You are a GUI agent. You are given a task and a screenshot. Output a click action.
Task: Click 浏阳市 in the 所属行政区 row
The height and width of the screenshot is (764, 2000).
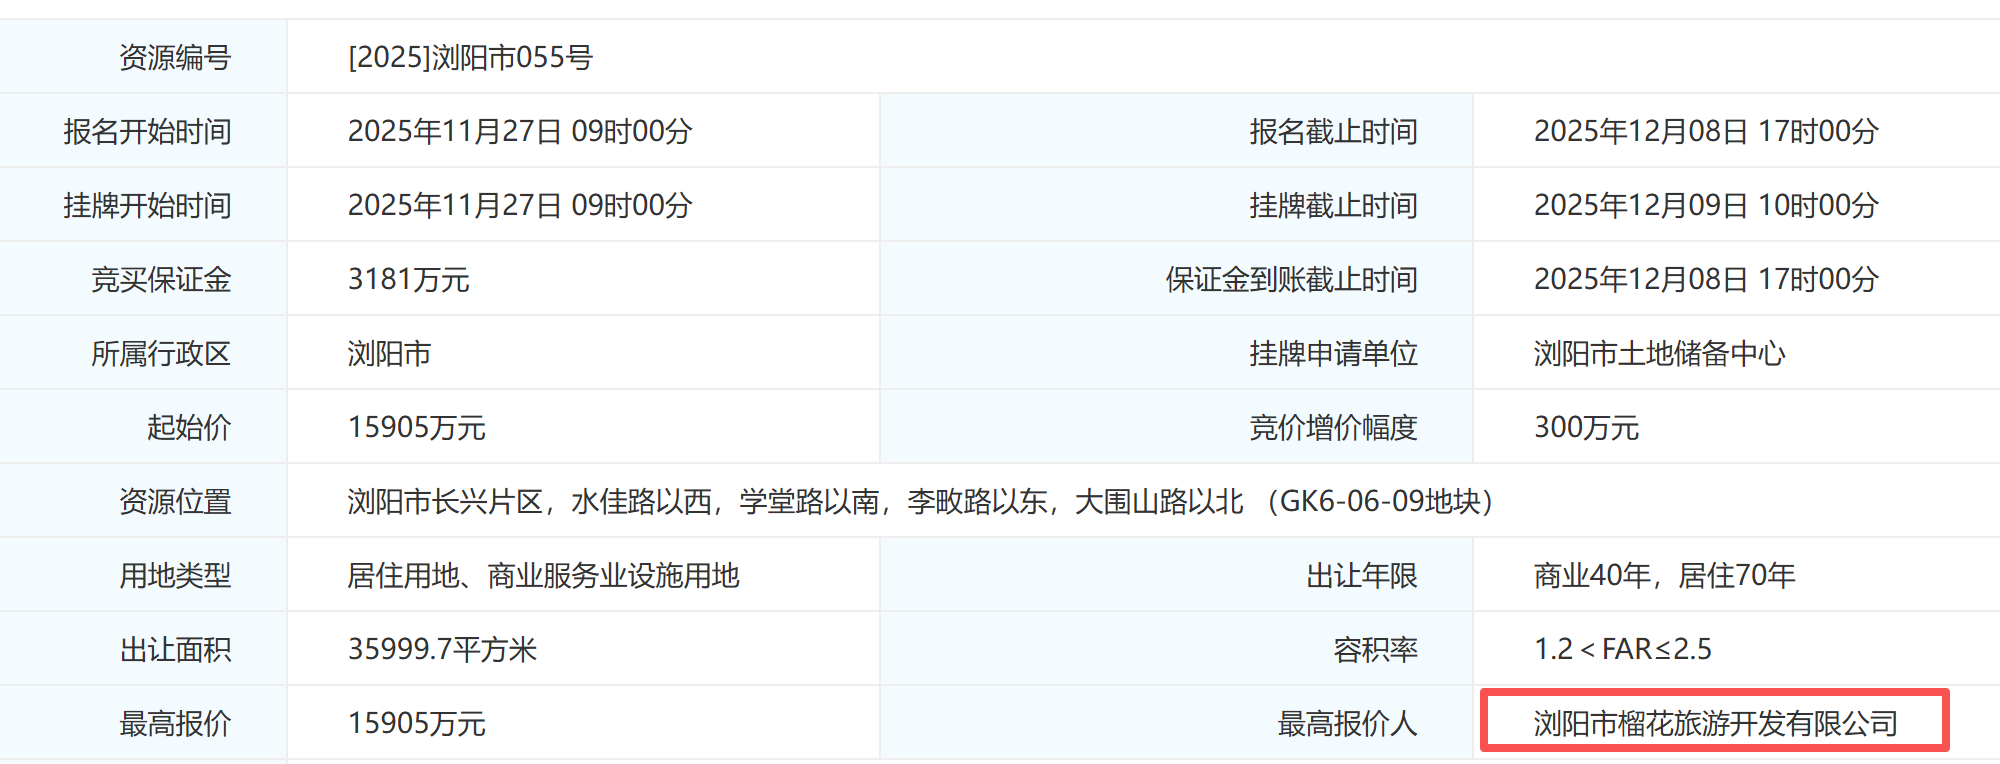[389, 353]
